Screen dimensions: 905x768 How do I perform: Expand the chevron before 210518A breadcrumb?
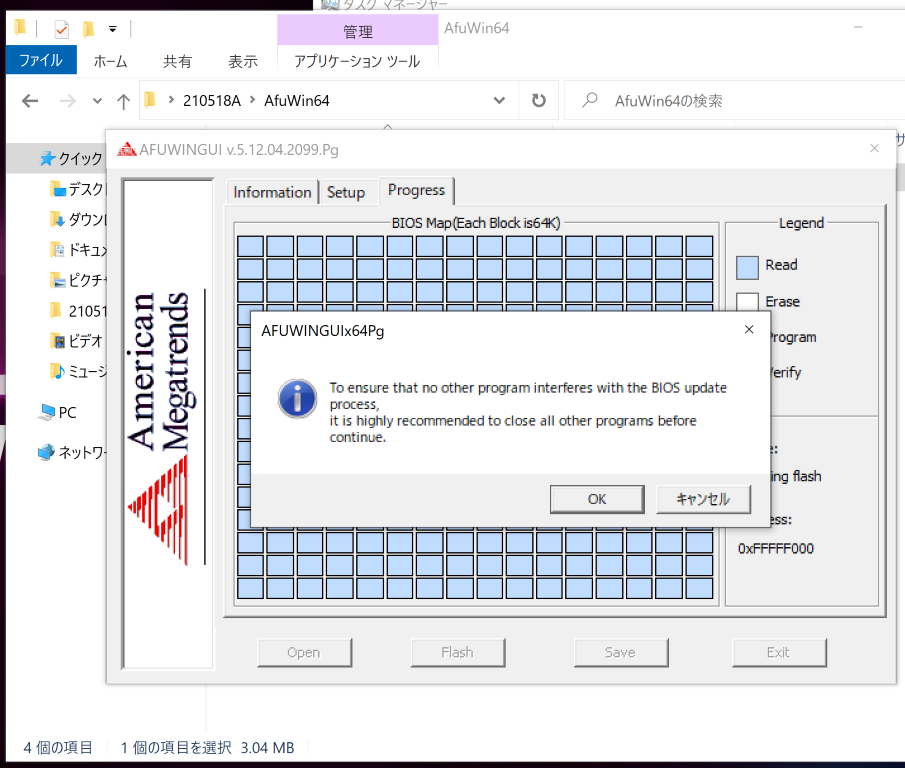click(x=171, y=100)
